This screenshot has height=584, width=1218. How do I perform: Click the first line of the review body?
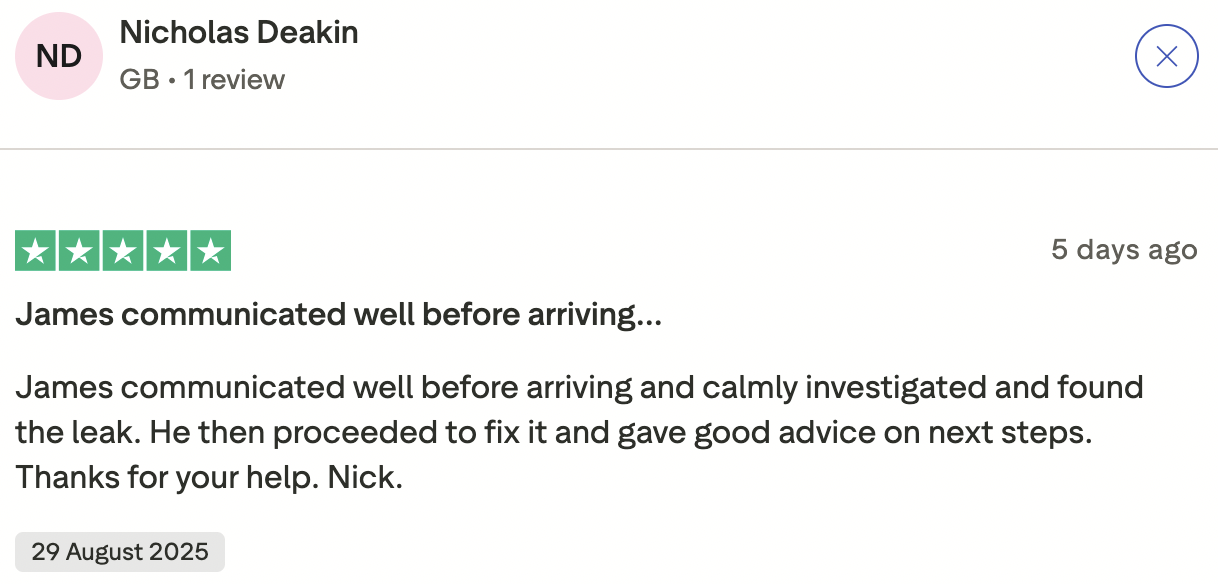pos(579,387)
